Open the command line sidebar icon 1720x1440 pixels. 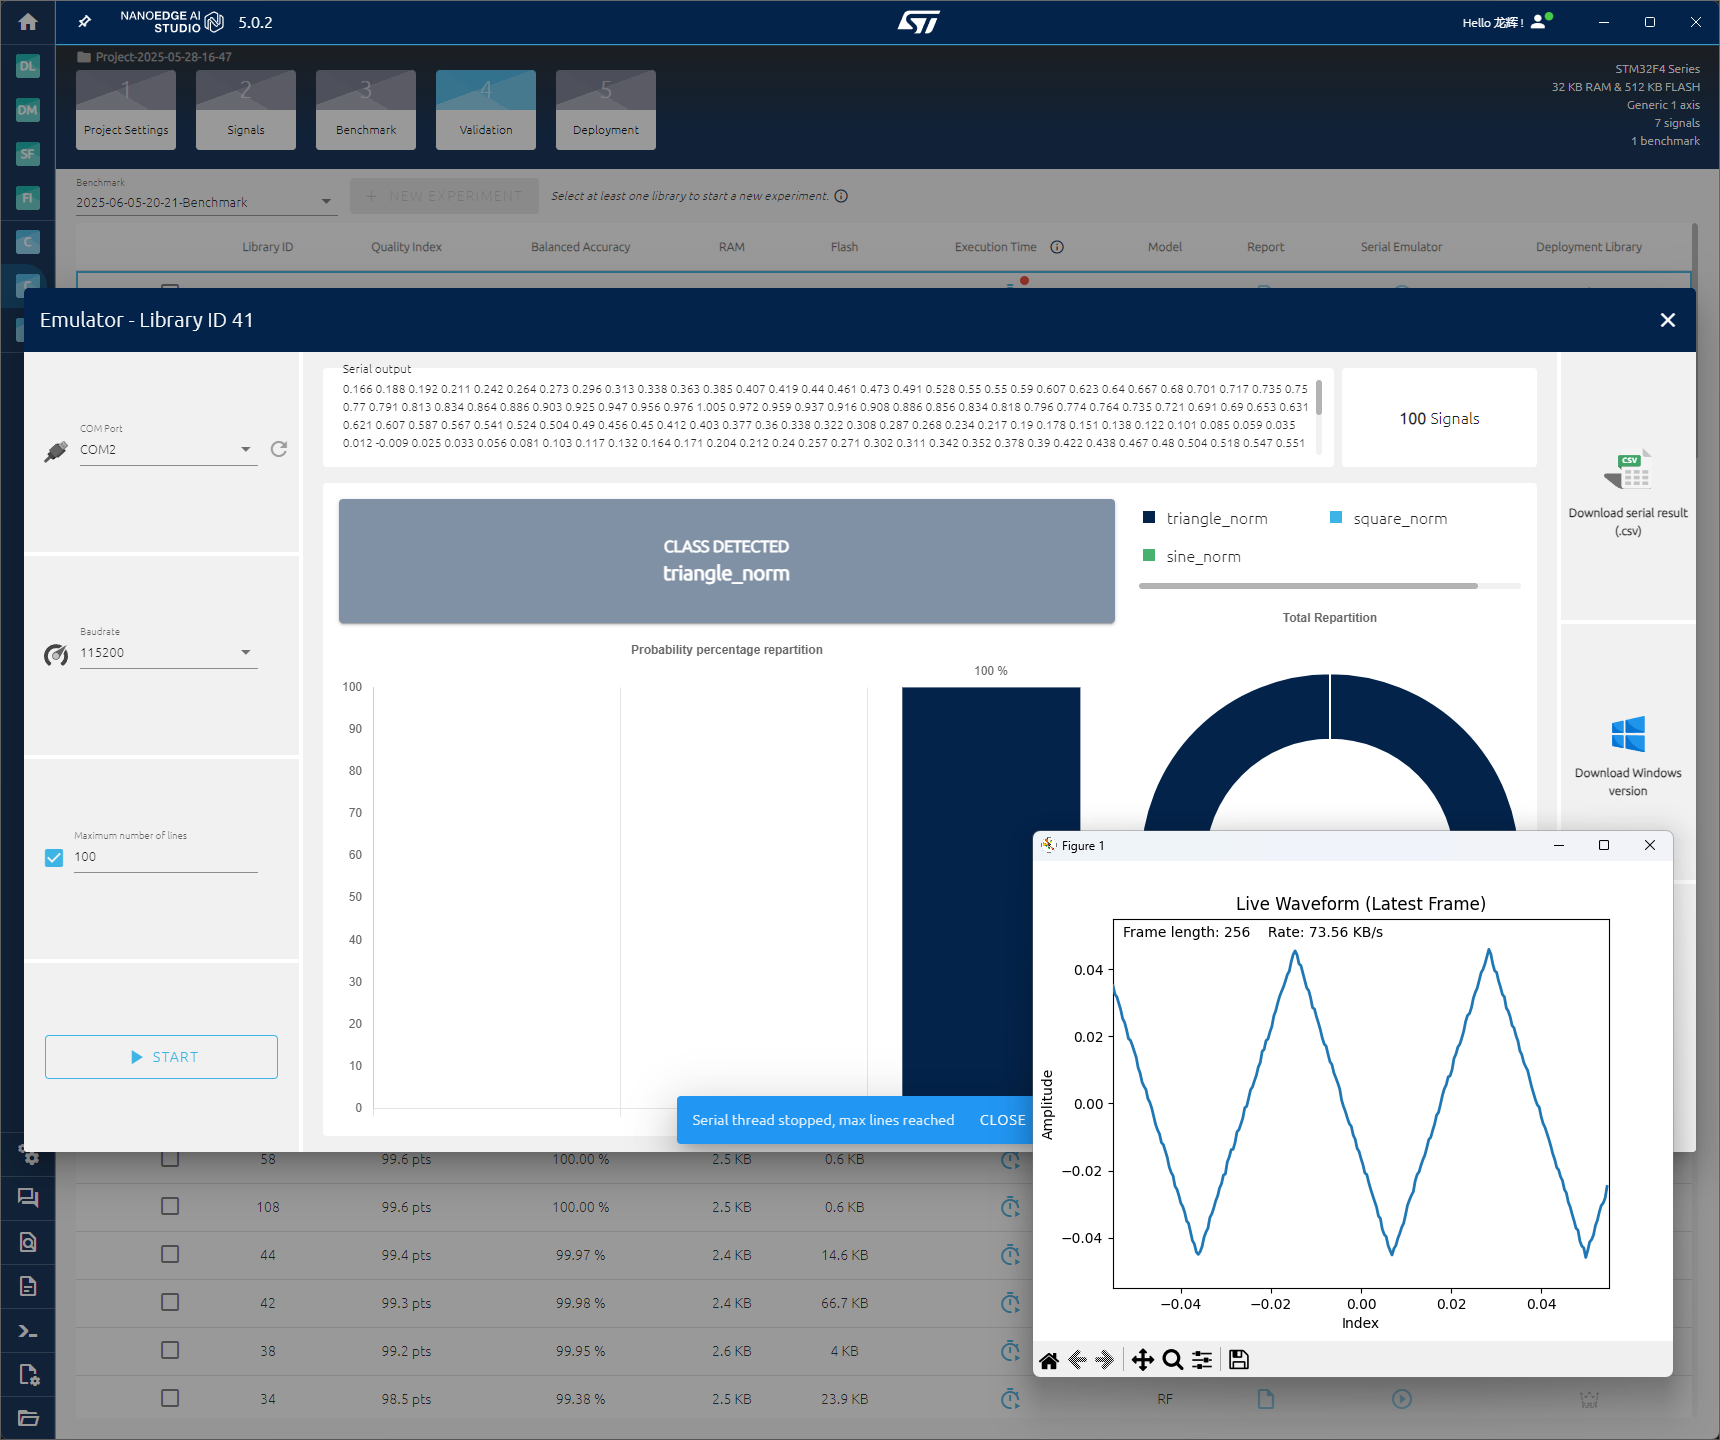pos(28,1331)
